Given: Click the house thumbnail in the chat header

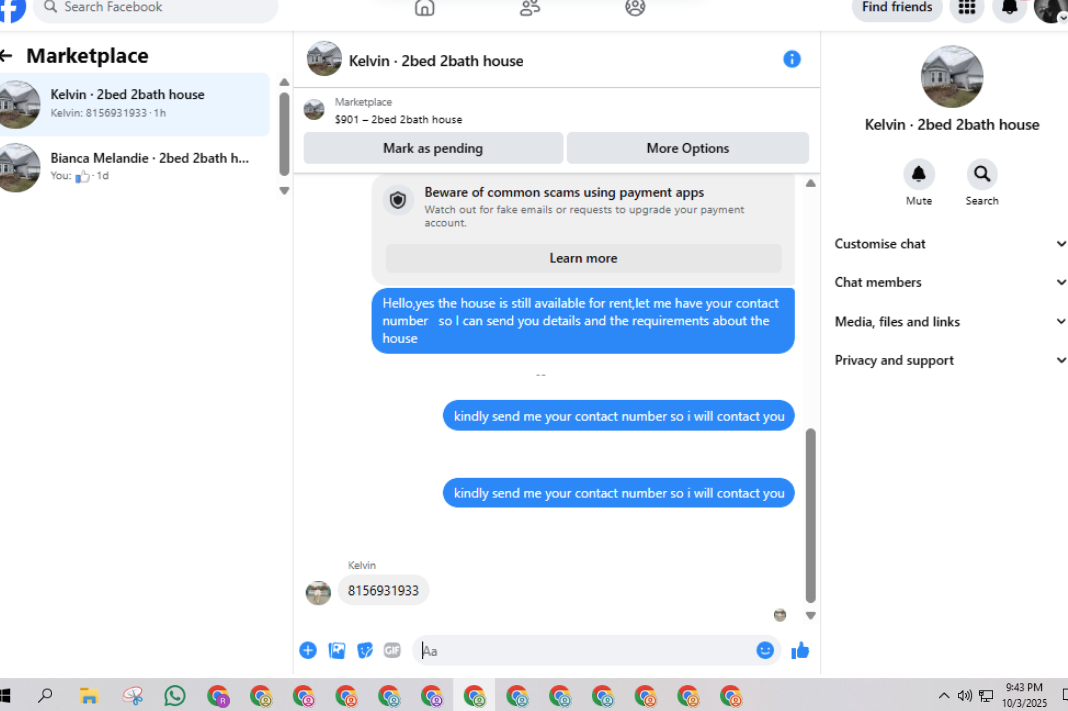Looking at the screenshot, I should coord(324,59).
